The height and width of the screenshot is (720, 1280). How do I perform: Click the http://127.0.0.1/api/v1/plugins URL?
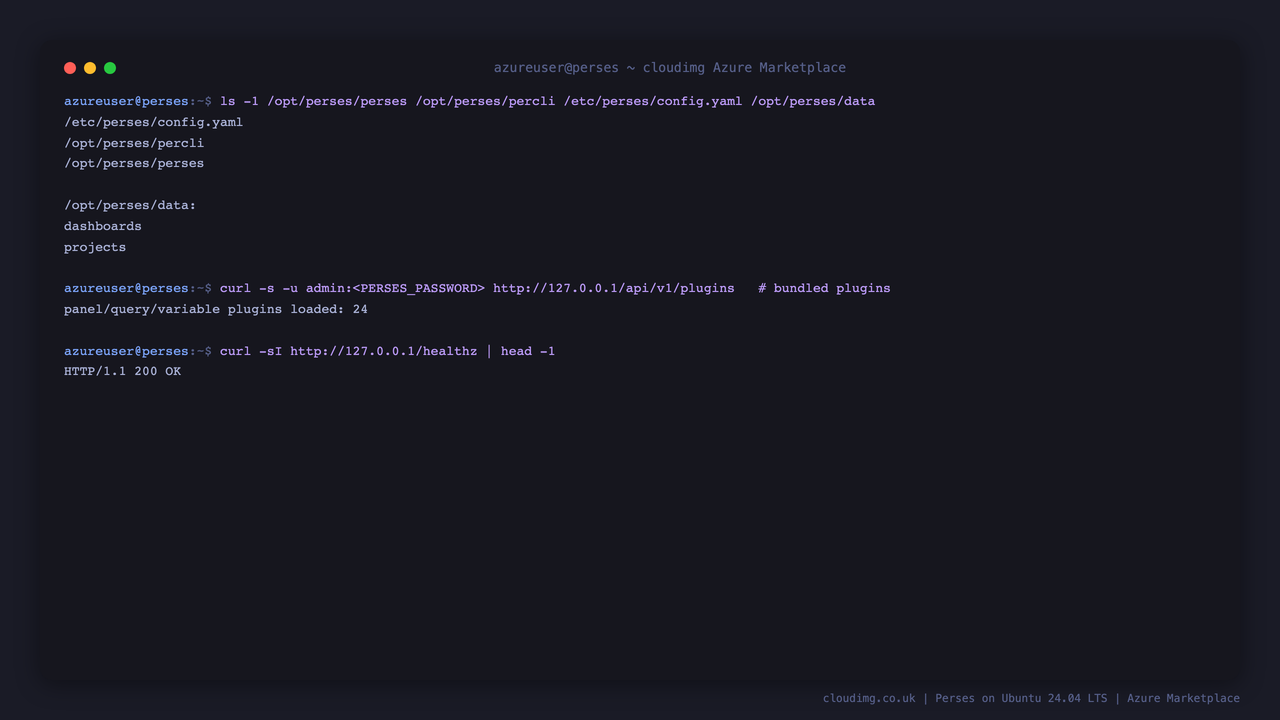(x=613, y=288)
